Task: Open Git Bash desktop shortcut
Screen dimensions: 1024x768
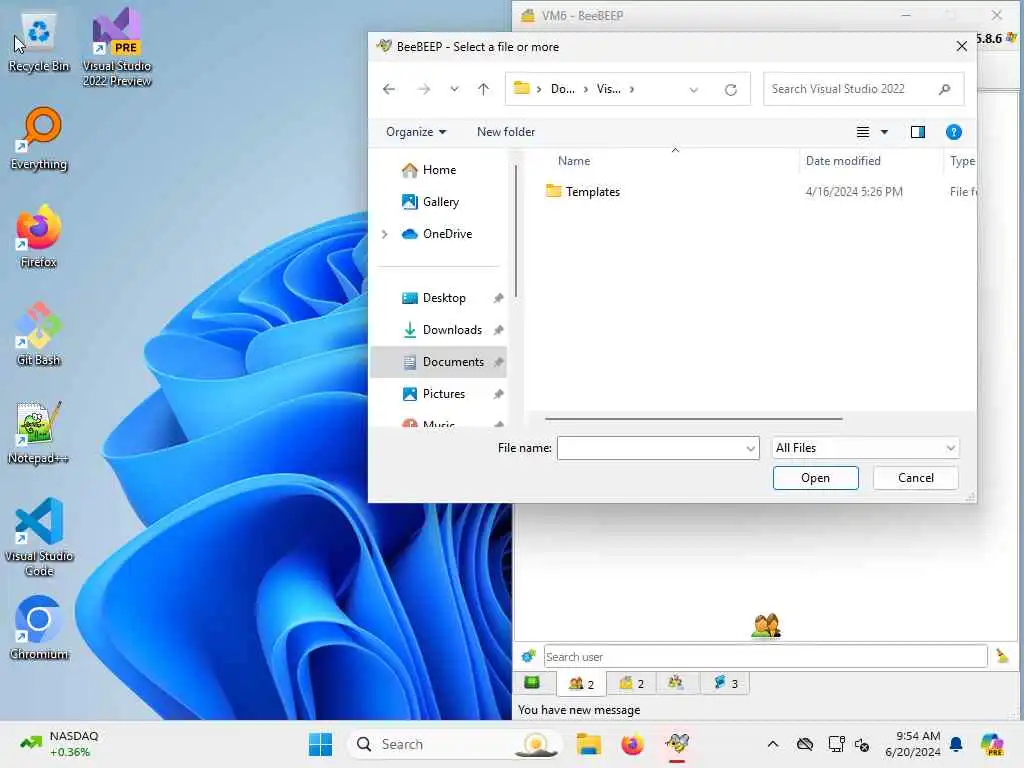Action: [39, 334]
